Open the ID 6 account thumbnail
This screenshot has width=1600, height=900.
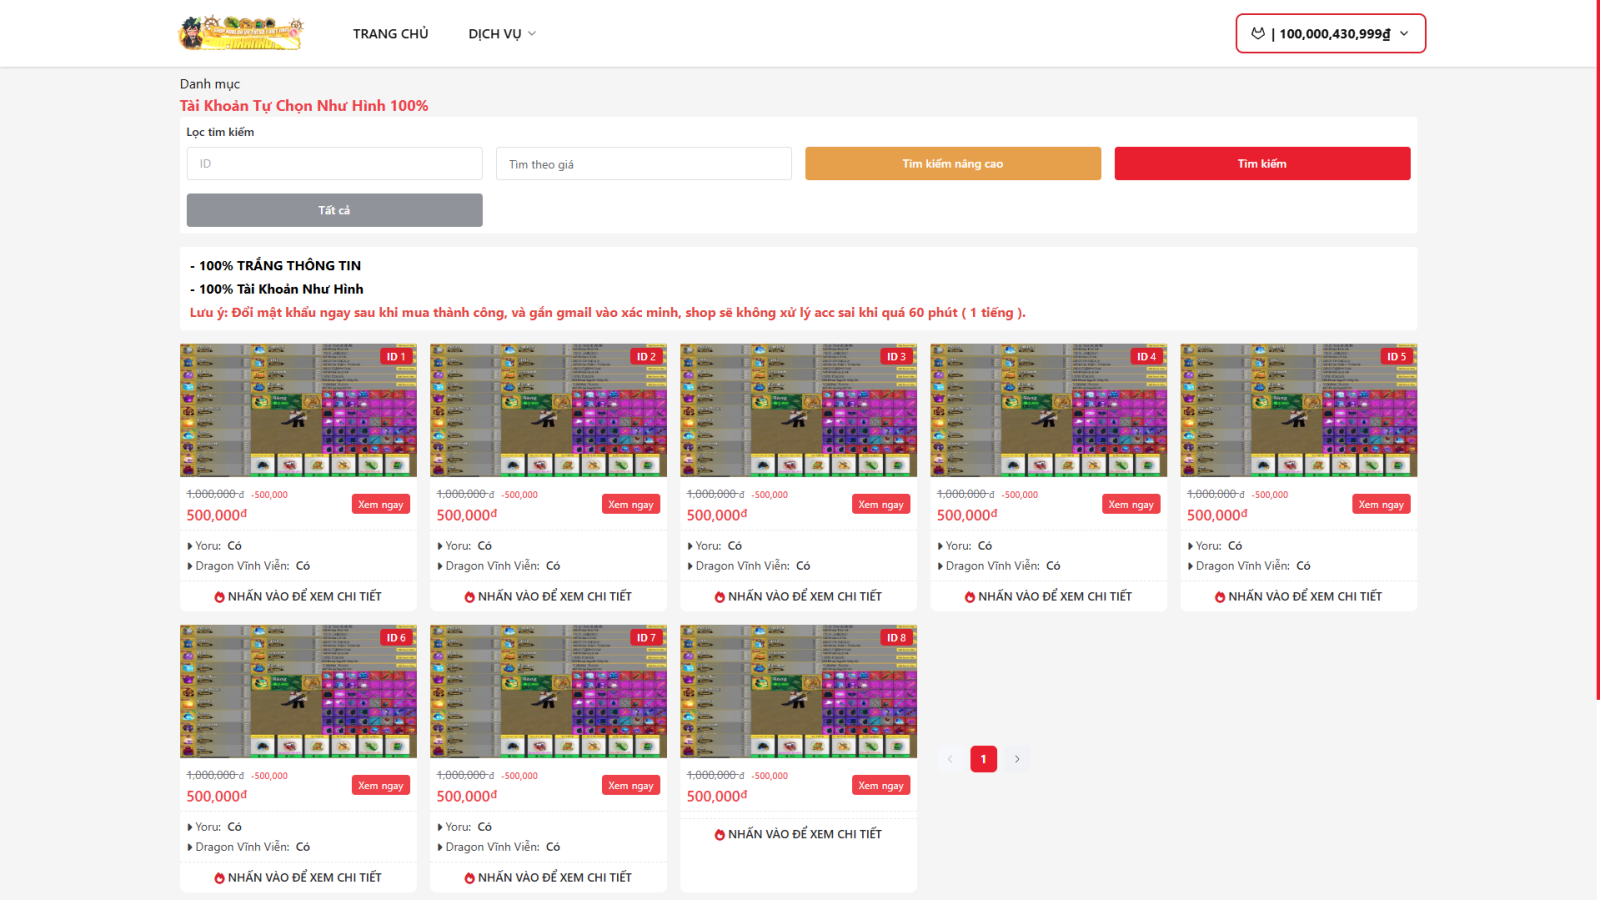[x=298, y=691]
